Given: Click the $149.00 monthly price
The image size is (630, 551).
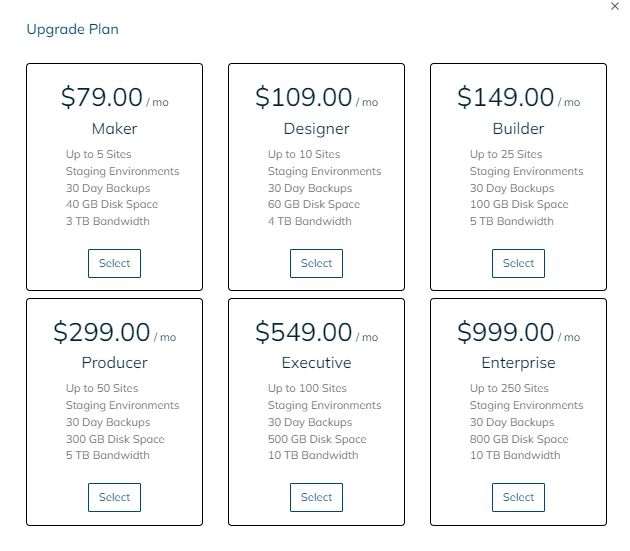Looking at the screenshot, I should coord(506,97).
